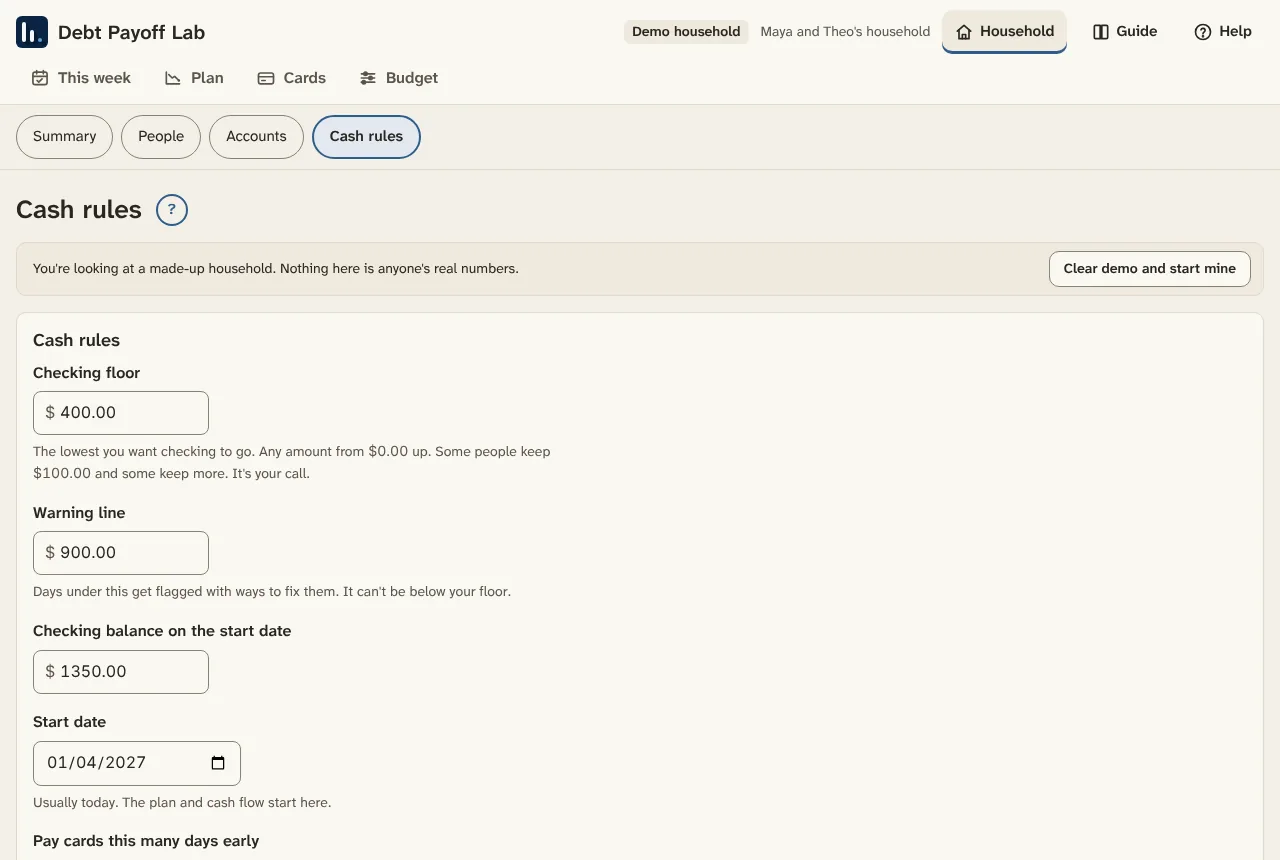
Task: Click the house icon in Household button
Action: point(964,32)
